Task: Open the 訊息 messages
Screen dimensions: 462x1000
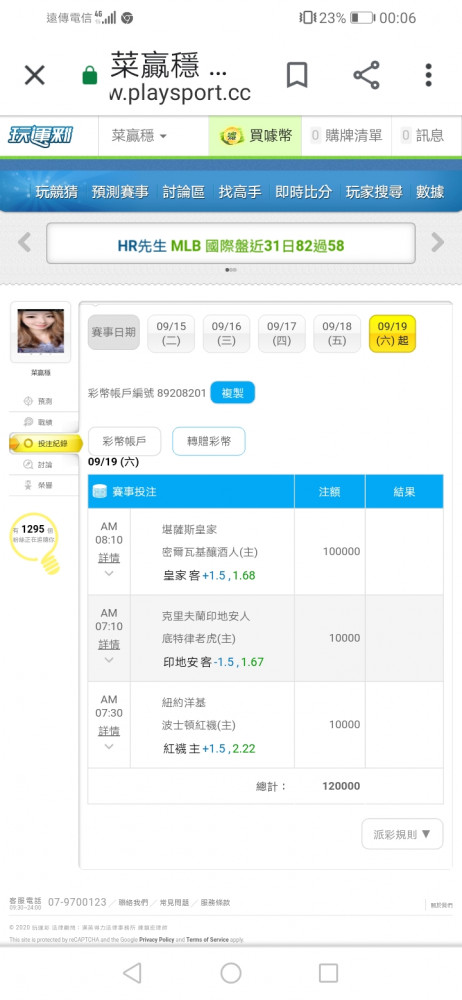Action: pyautogui.click(x=422, y=136)
